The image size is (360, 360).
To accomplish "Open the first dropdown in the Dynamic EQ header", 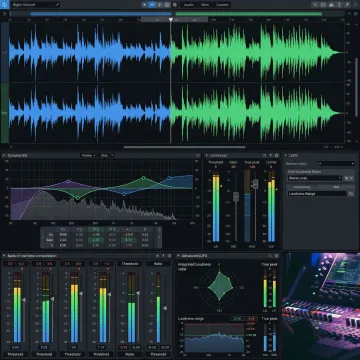I will click(89, 155).
